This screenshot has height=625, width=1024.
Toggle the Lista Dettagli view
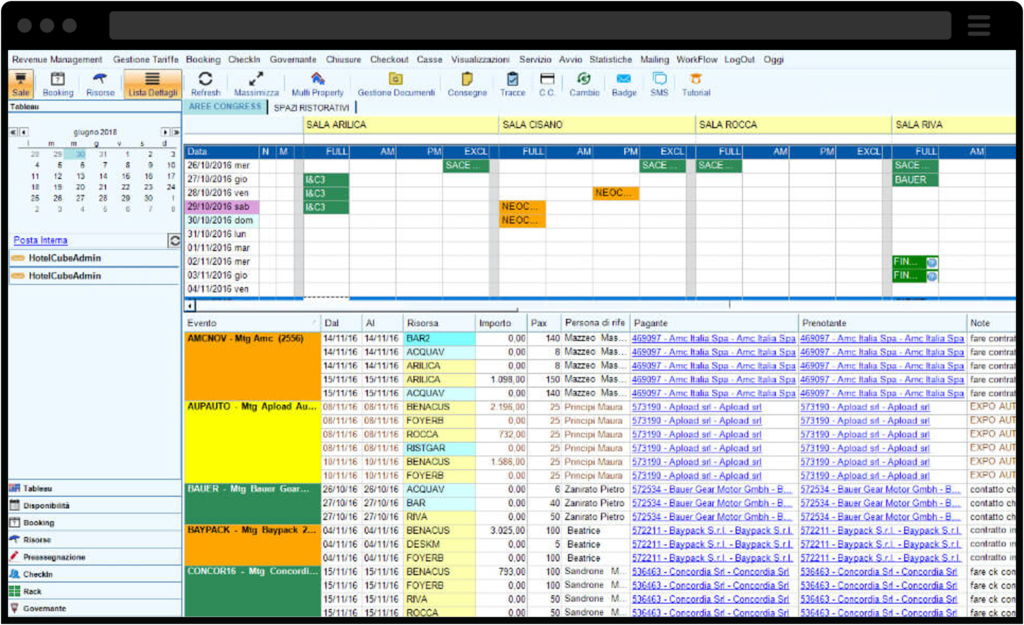click(x=152, y=84)
